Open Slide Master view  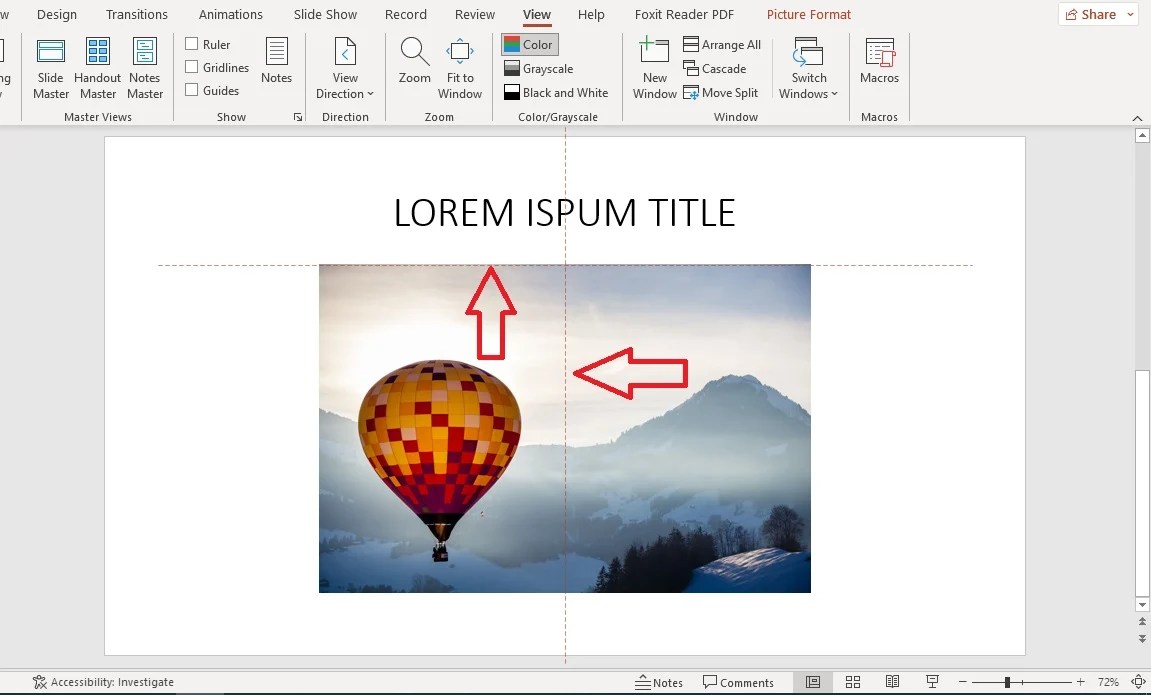pyautogui.click(x=50, y=67)
